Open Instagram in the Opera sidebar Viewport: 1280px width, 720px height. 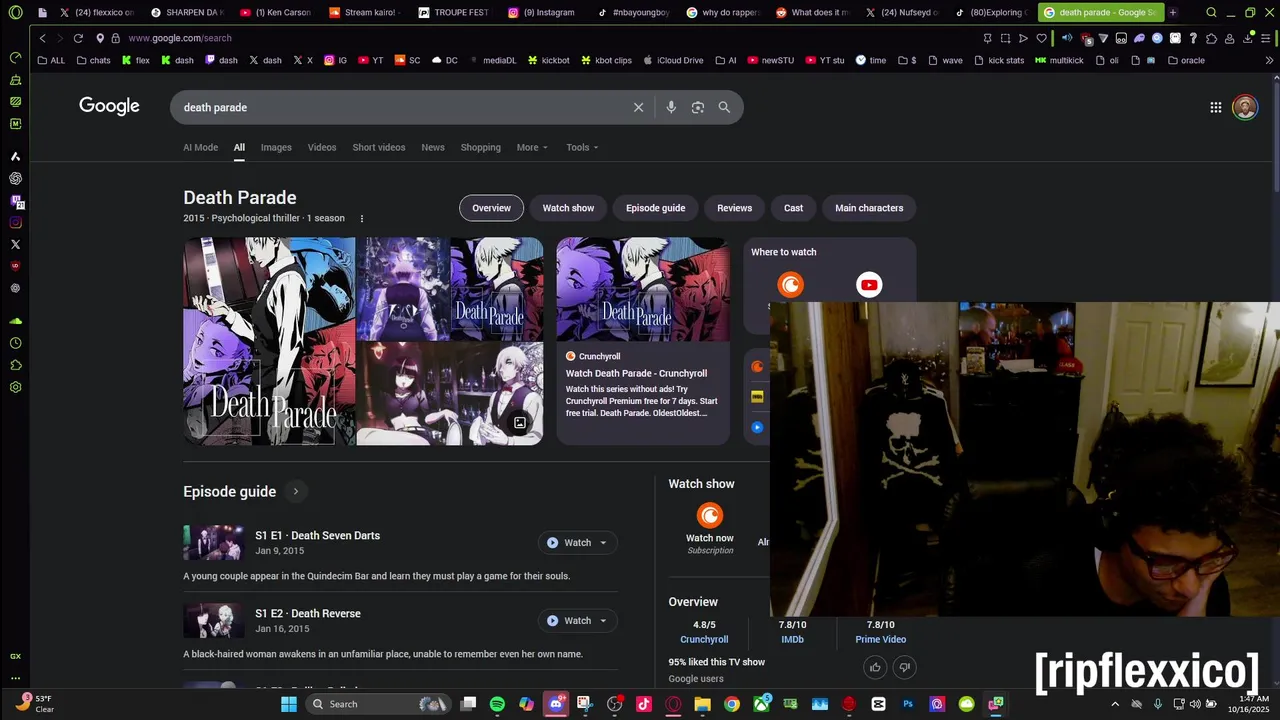point(15,222)
